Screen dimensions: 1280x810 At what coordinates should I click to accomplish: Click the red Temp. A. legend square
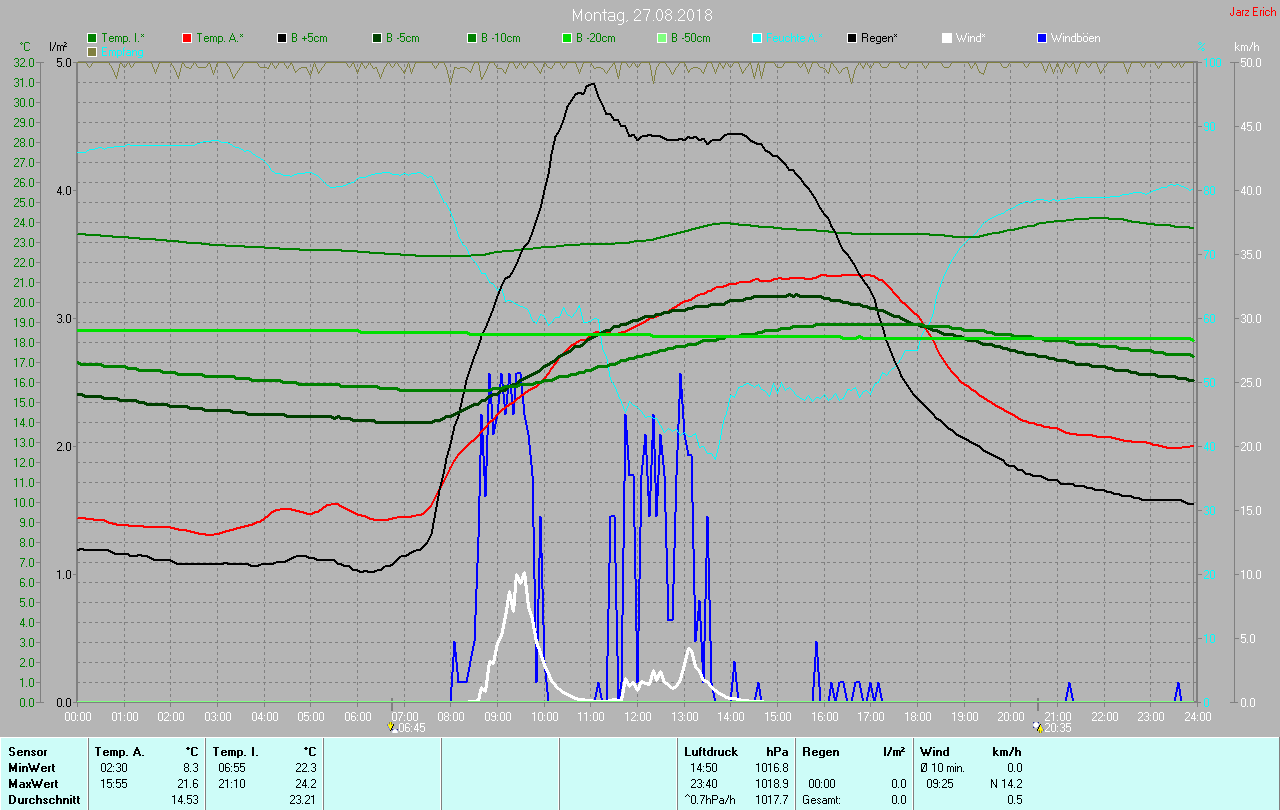click(187, 38)
